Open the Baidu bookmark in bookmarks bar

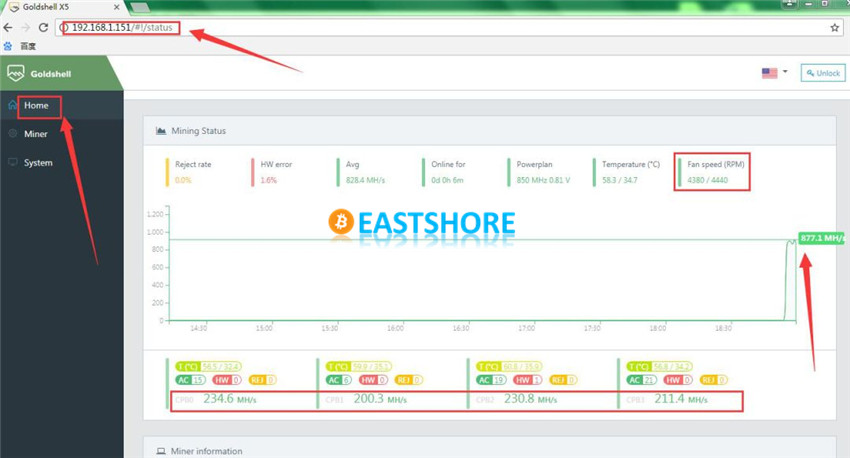click(20, 46)
